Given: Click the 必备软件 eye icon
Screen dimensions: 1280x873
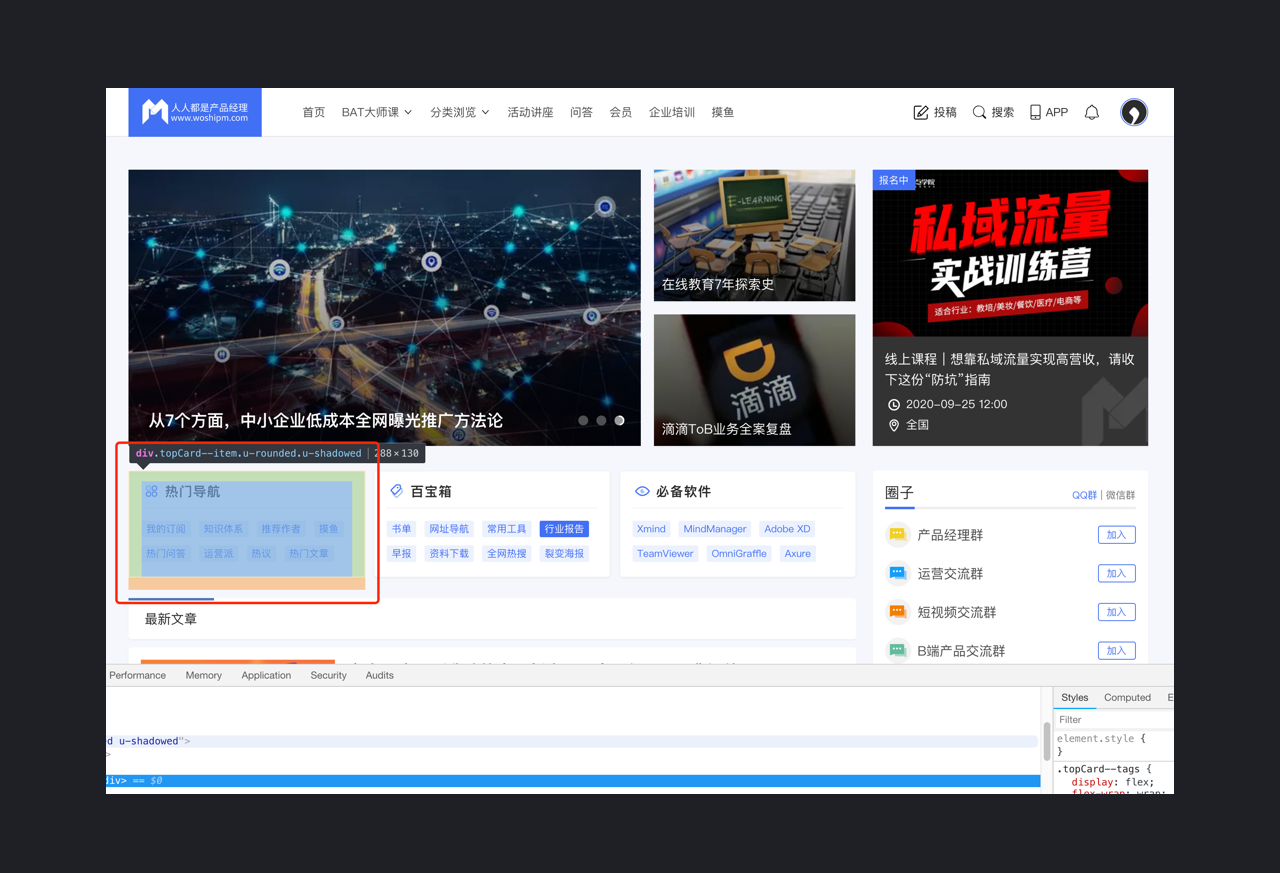Looking at the screenshot, I should pos(642,491).
